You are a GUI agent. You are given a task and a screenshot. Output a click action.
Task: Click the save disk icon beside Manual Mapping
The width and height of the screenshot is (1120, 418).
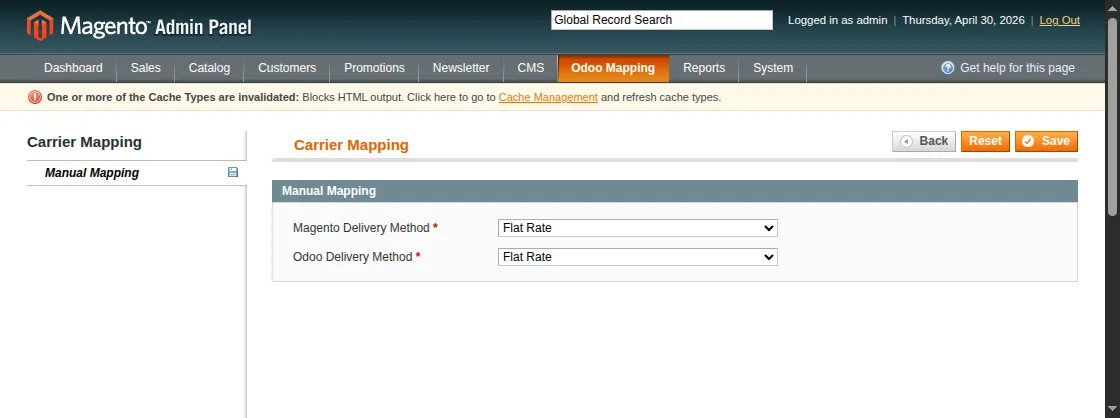pos(233,172)
